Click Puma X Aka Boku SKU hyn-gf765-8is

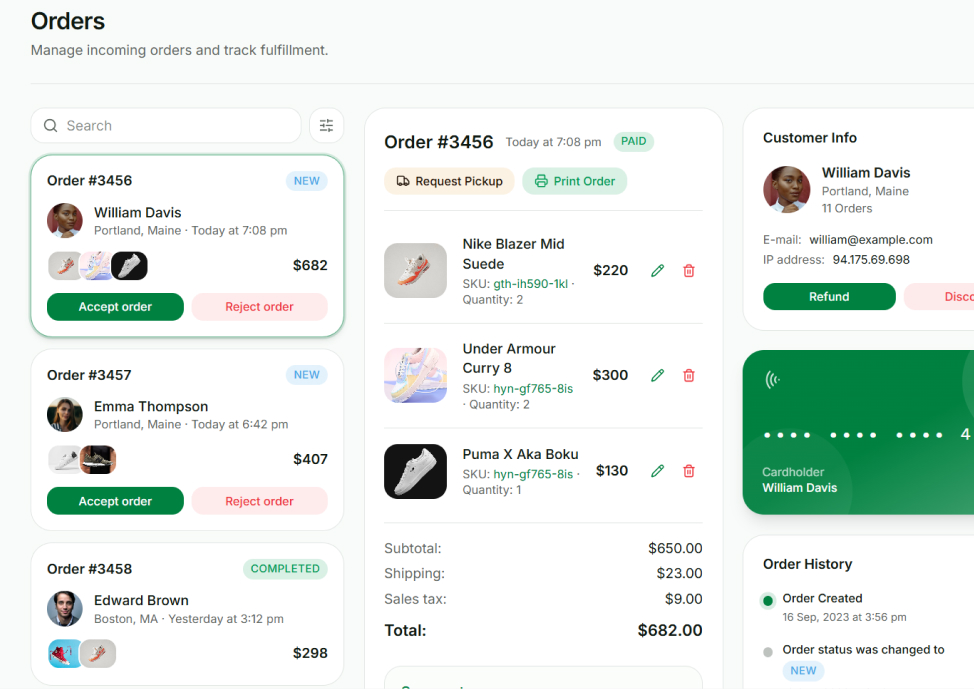pos(533,474)
